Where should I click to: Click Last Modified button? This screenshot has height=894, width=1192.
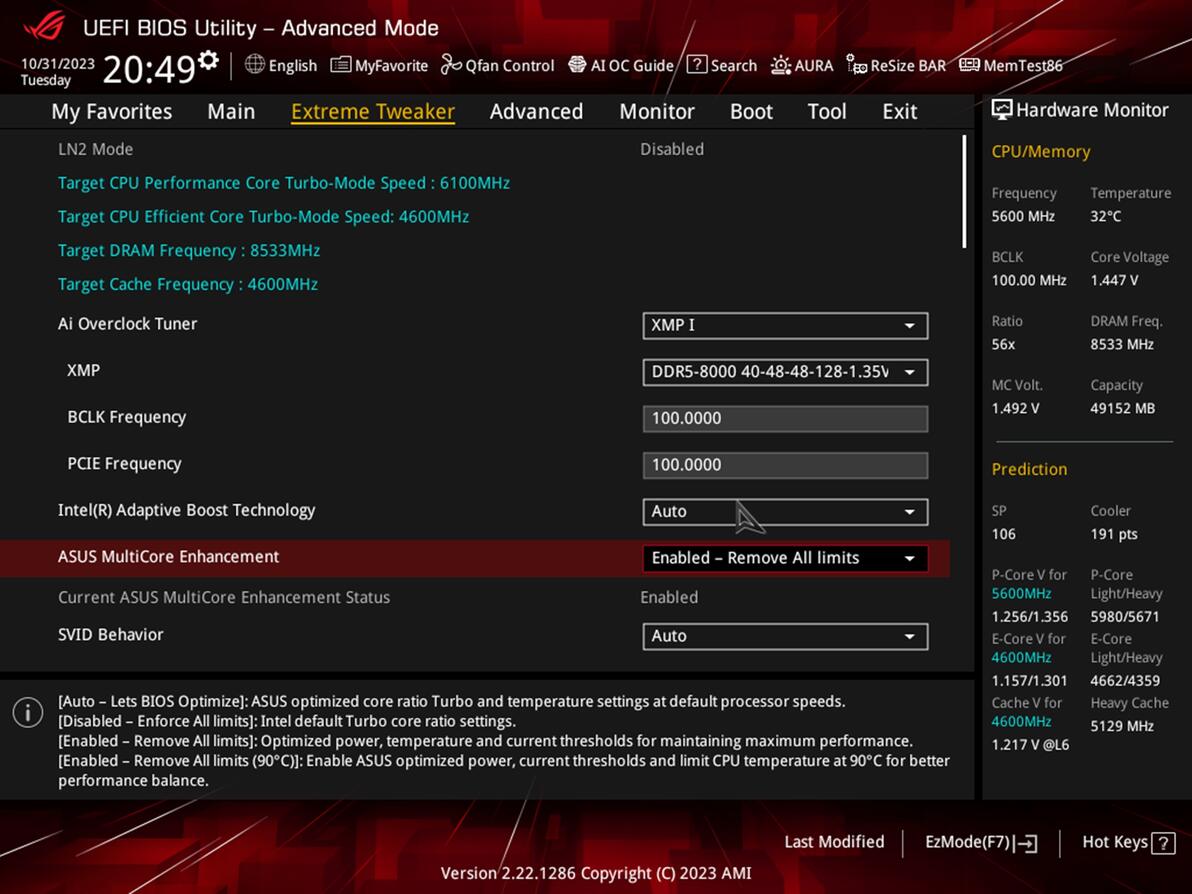click(834, 842)
